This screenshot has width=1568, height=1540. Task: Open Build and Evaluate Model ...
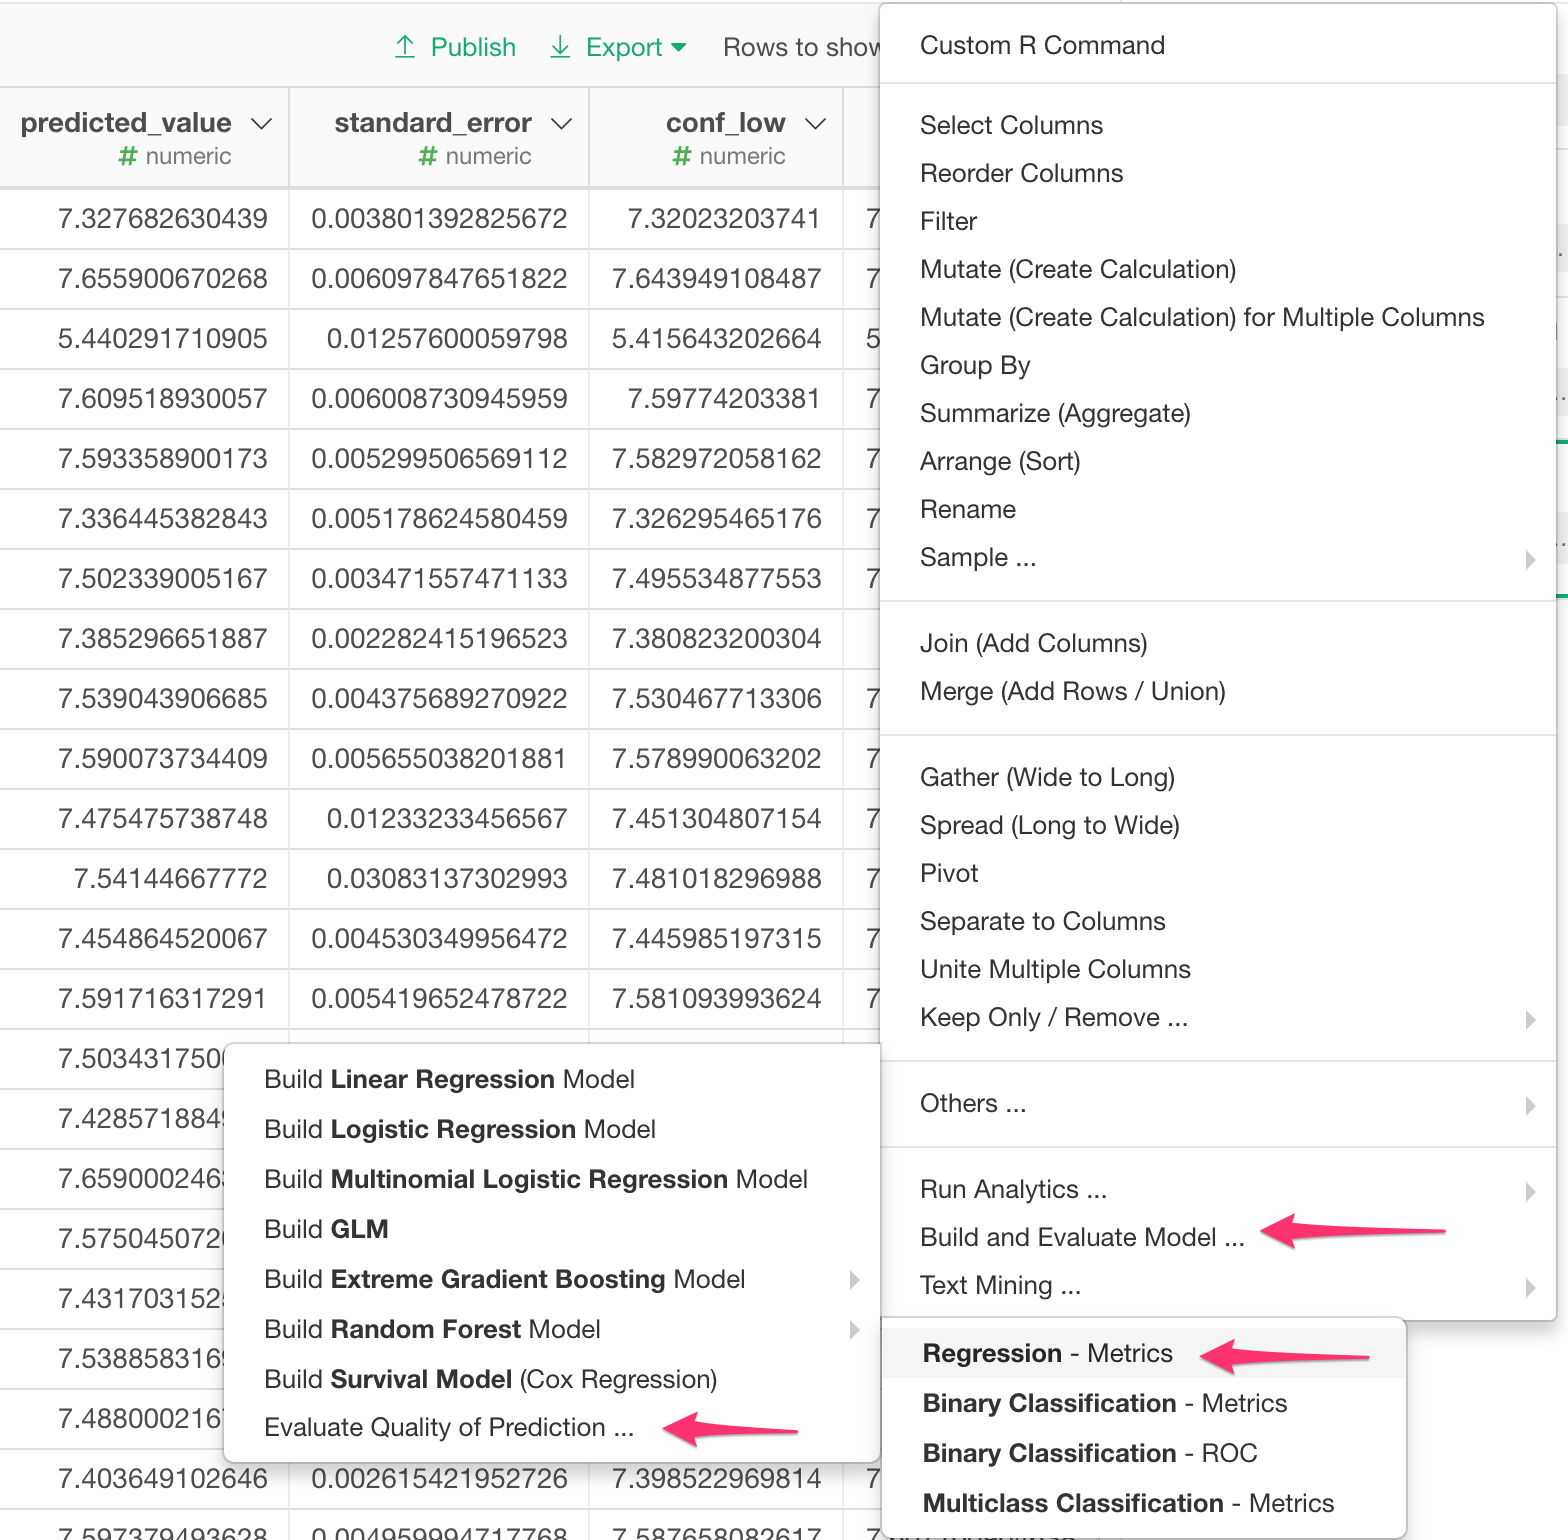[x=1082, y=1237]
